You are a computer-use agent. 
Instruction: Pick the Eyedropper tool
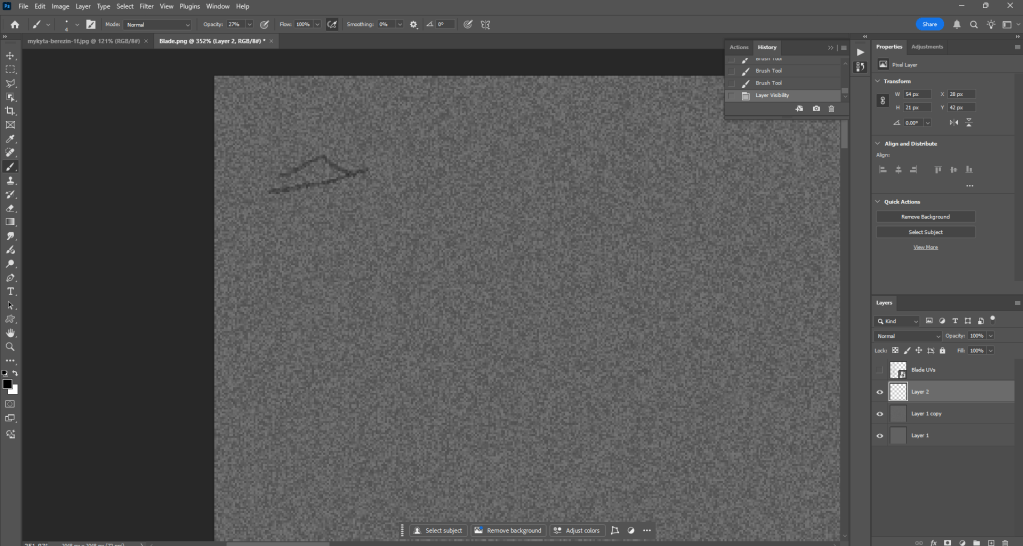tap(11, 139)
